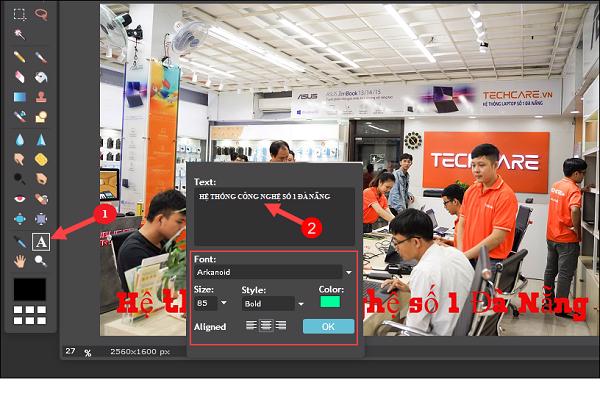Viewport: 600px width, 399px height.
Task: Select the Pencil tool
Action: [x=20, y=57]
